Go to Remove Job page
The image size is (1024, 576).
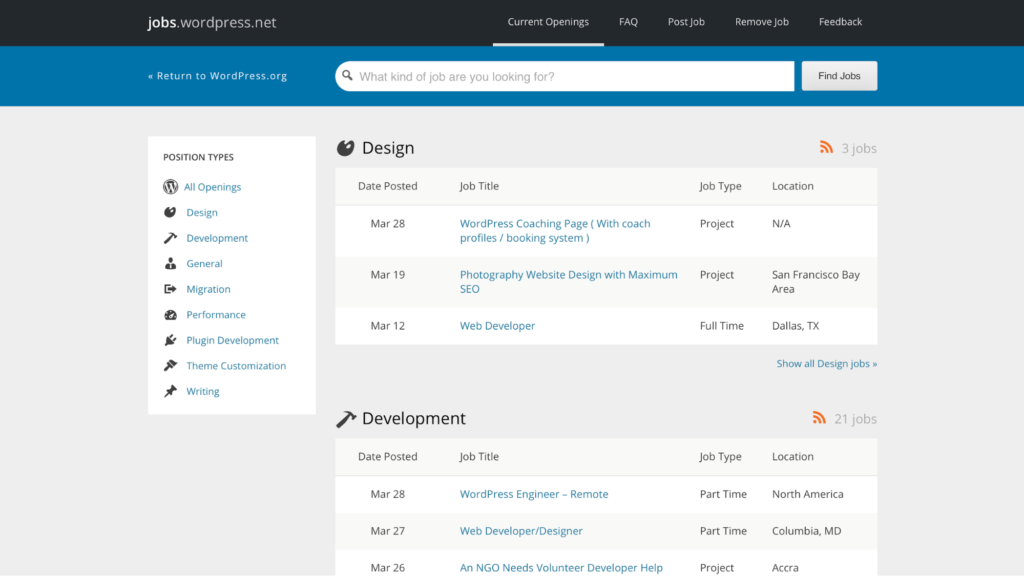tap(761, 22)
